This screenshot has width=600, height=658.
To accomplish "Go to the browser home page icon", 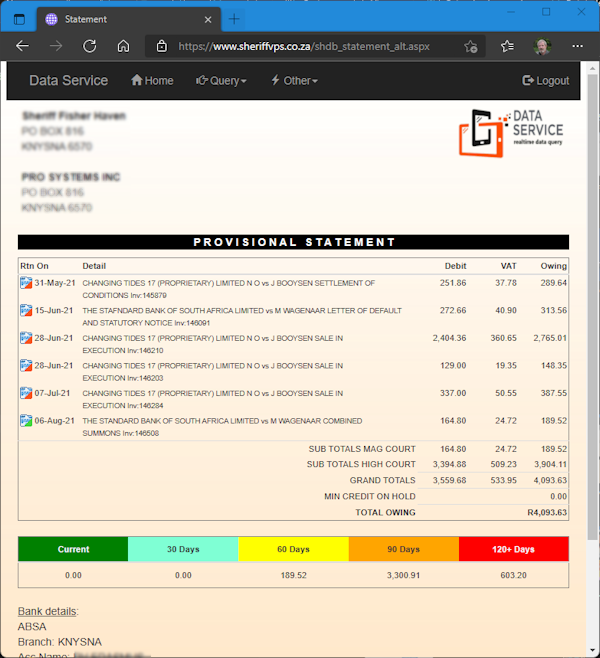I will pyautogui.click(x=123, y=46).
